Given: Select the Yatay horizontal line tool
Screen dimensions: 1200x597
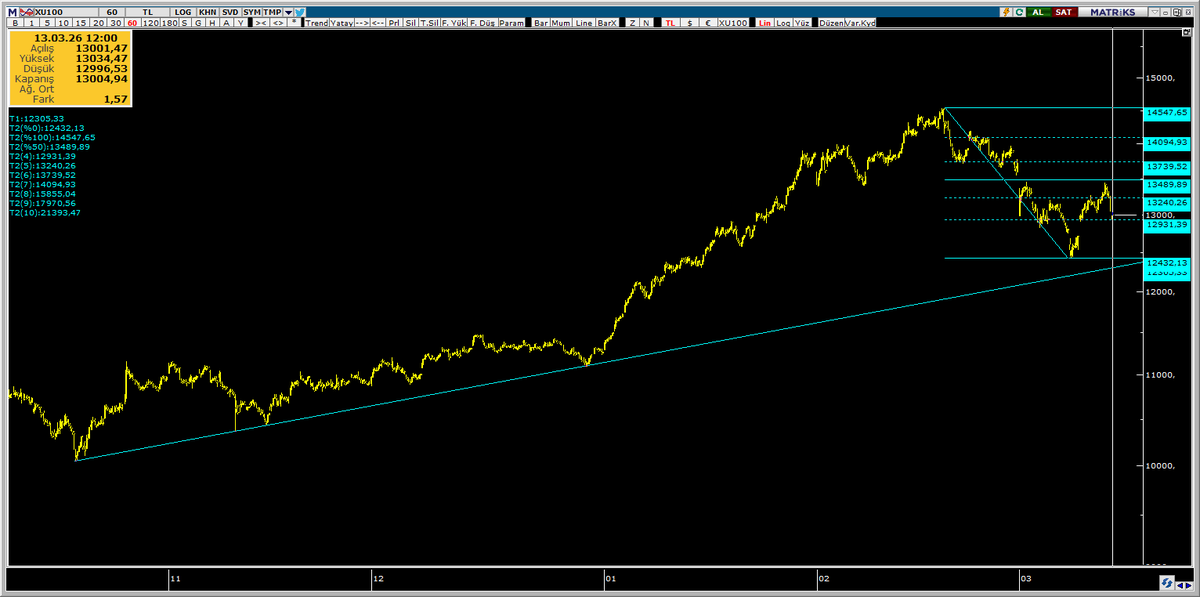Looking at the screenshot, I should tap(342, 23).
